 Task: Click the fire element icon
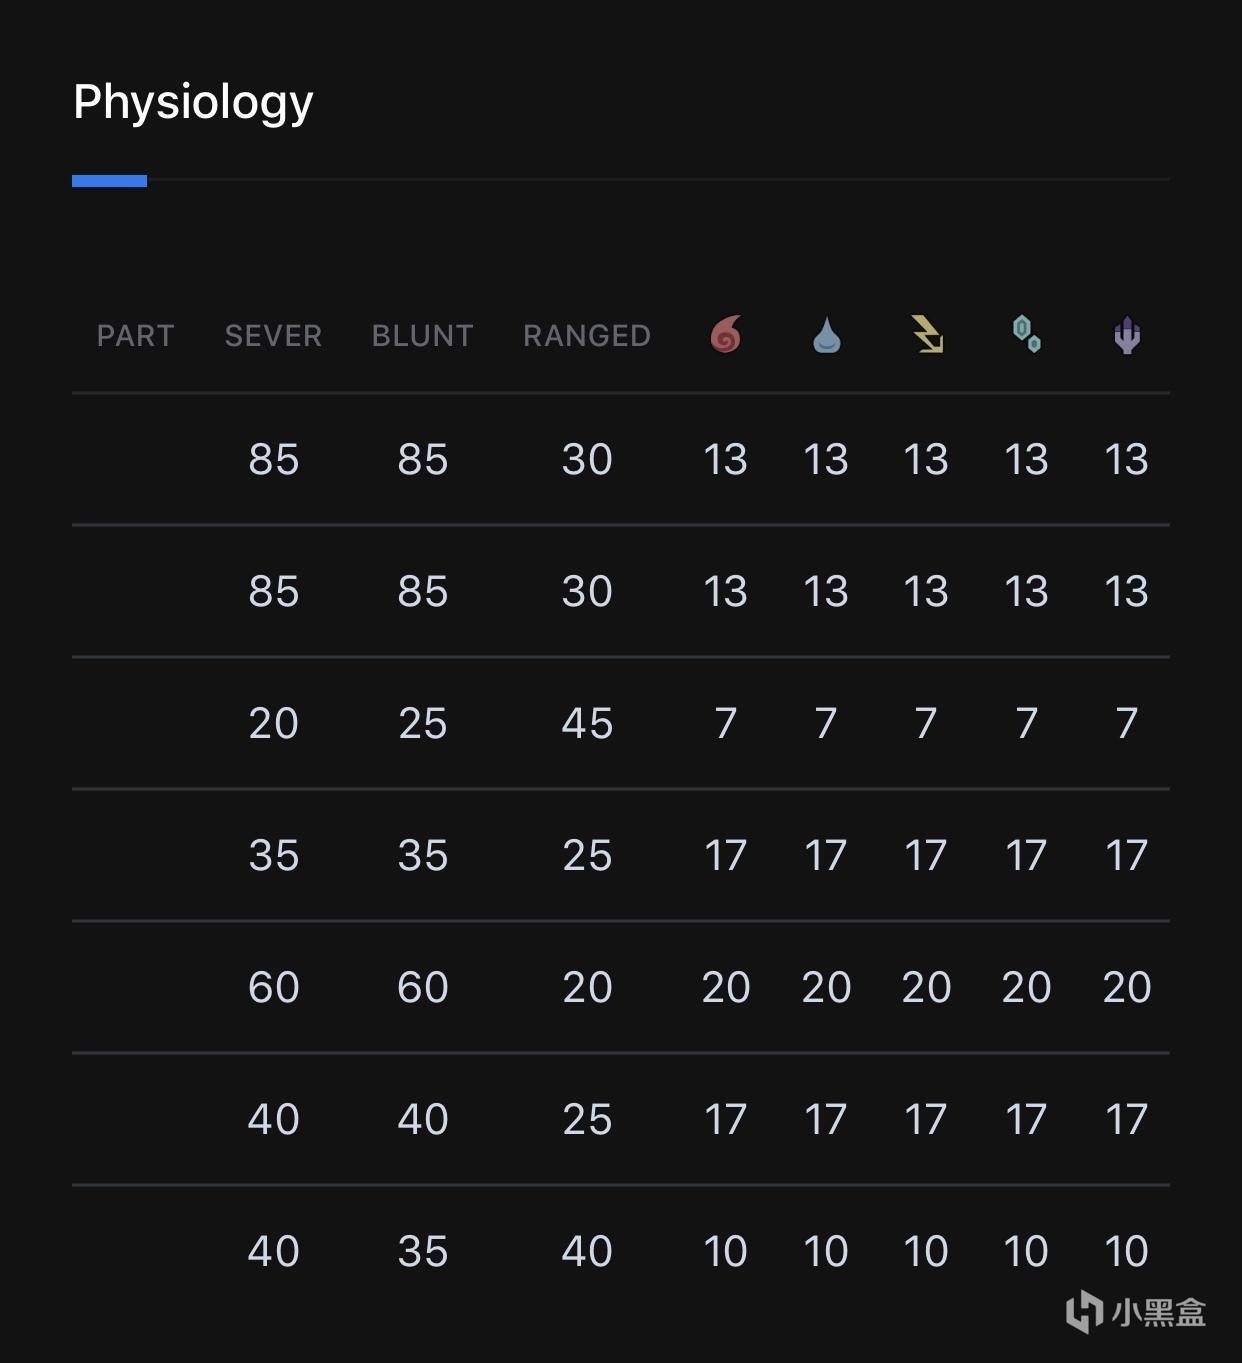pyautogui.click(x=726, y=335)
